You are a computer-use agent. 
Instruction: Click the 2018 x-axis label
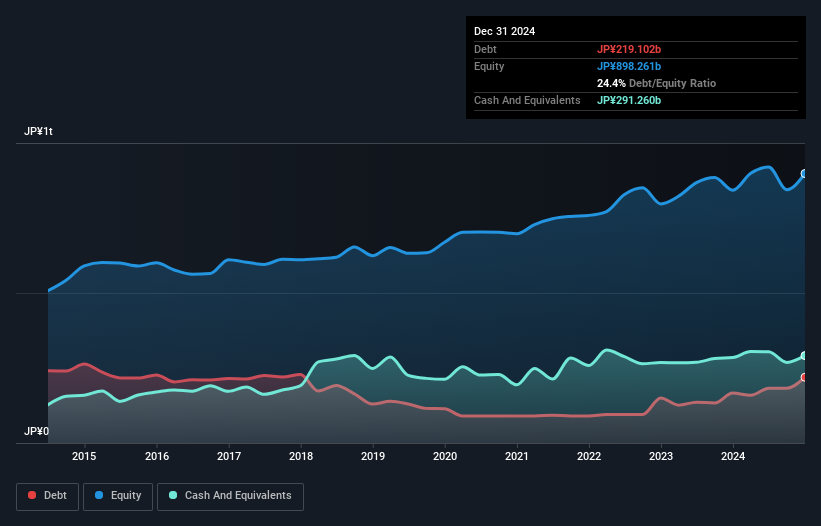click(301, 456)
